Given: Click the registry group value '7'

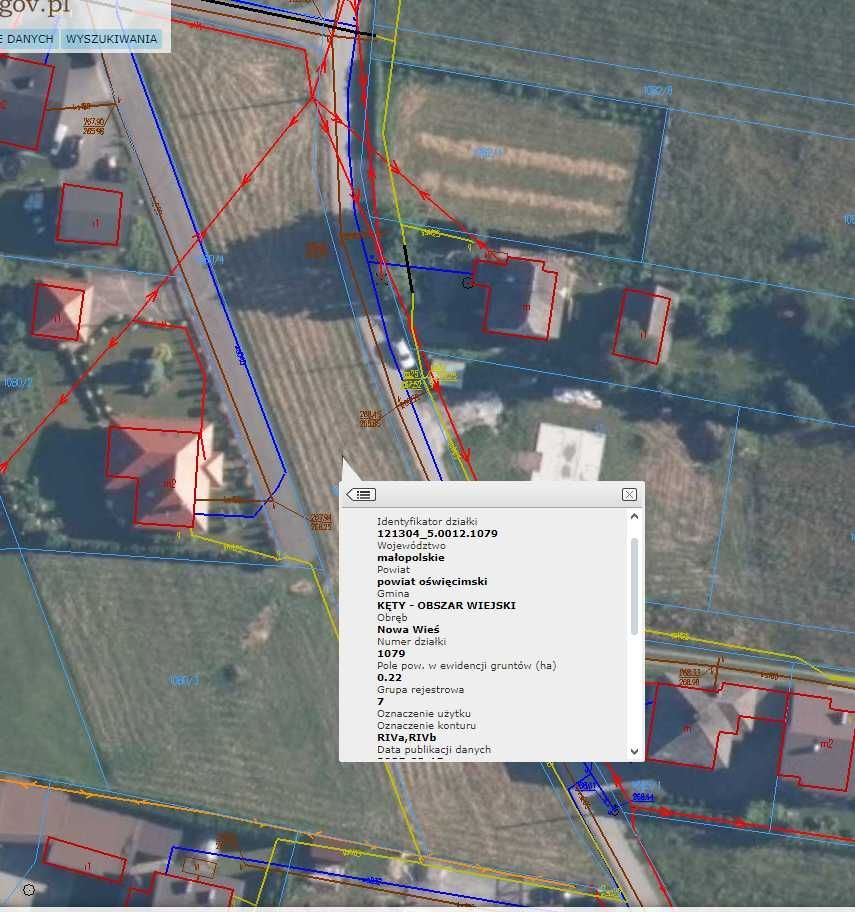Looking at the screenshot, I should click(380, 701).
